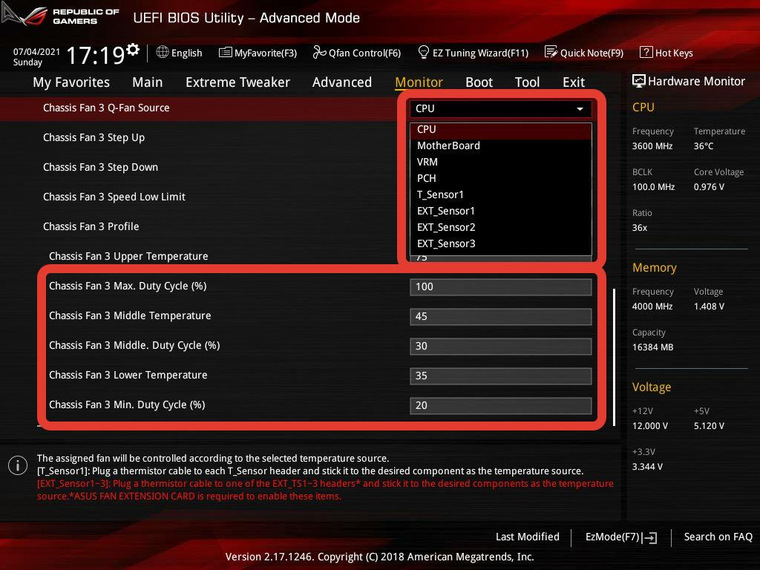Select Chassis Fan 3 Q-Fan Source label

[x=106, y=108]
